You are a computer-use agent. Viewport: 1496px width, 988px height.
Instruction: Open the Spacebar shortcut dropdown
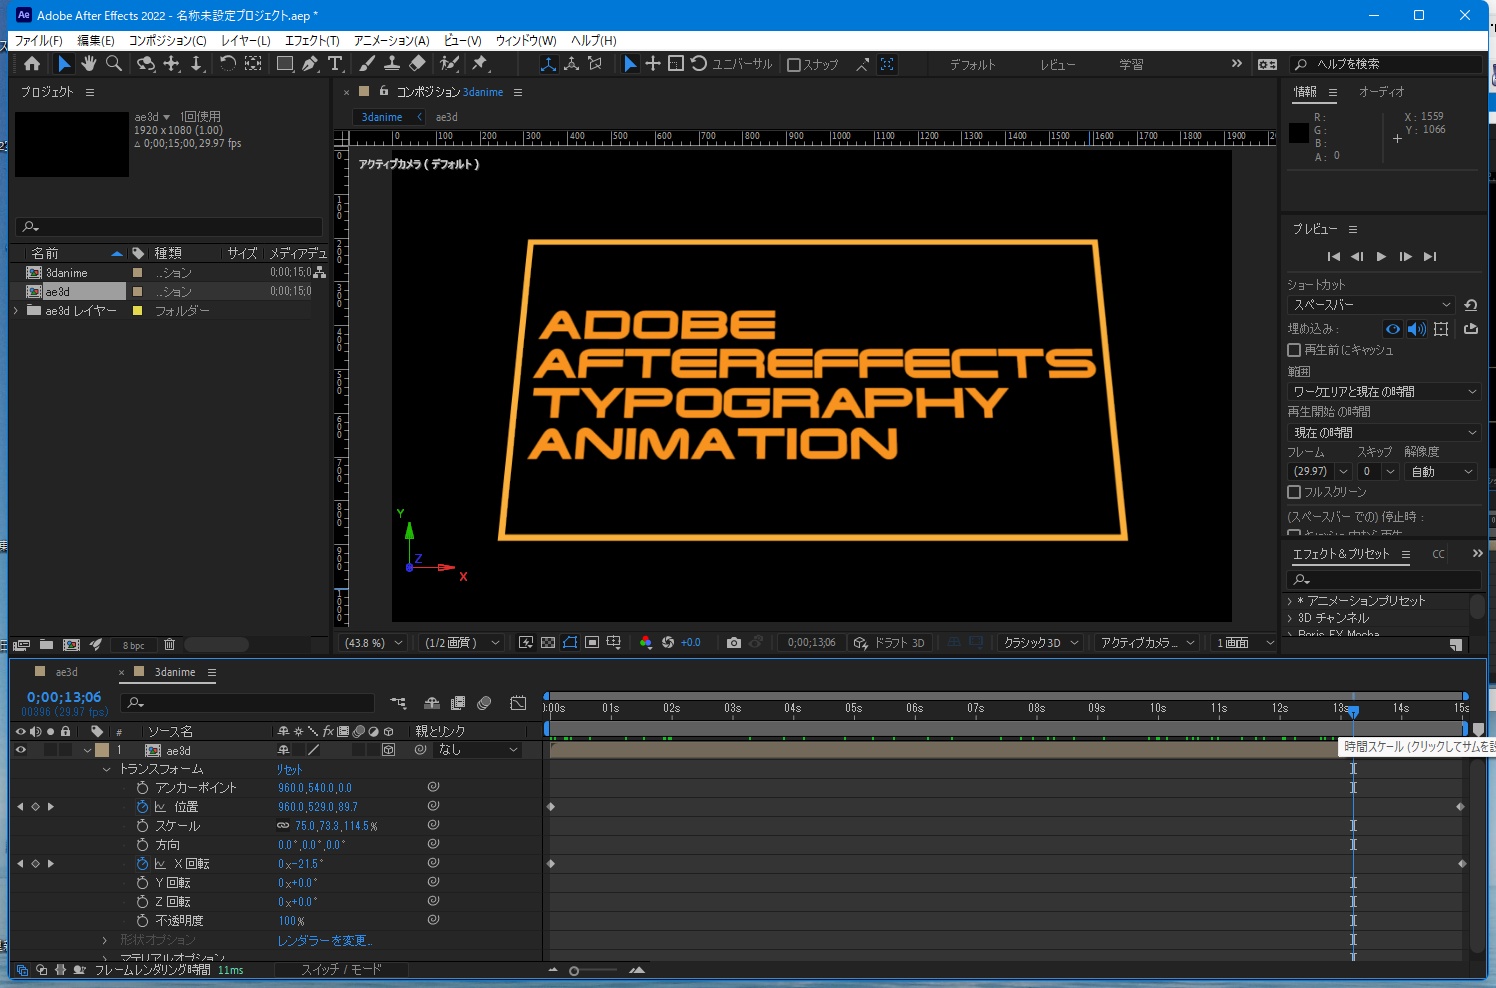(x=1372, y=305)
